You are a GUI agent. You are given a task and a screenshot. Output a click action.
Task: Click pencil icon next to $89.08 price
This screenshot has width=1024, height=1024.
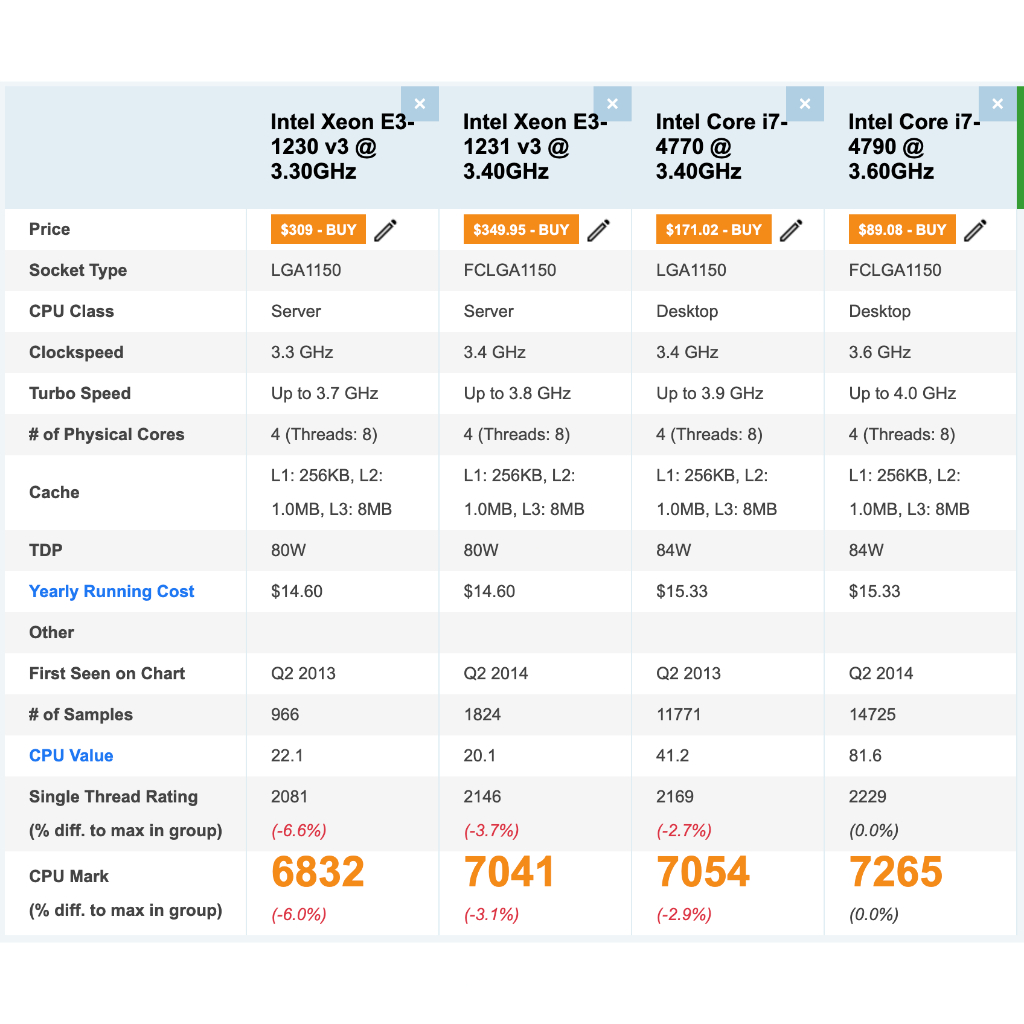[975, 230]
